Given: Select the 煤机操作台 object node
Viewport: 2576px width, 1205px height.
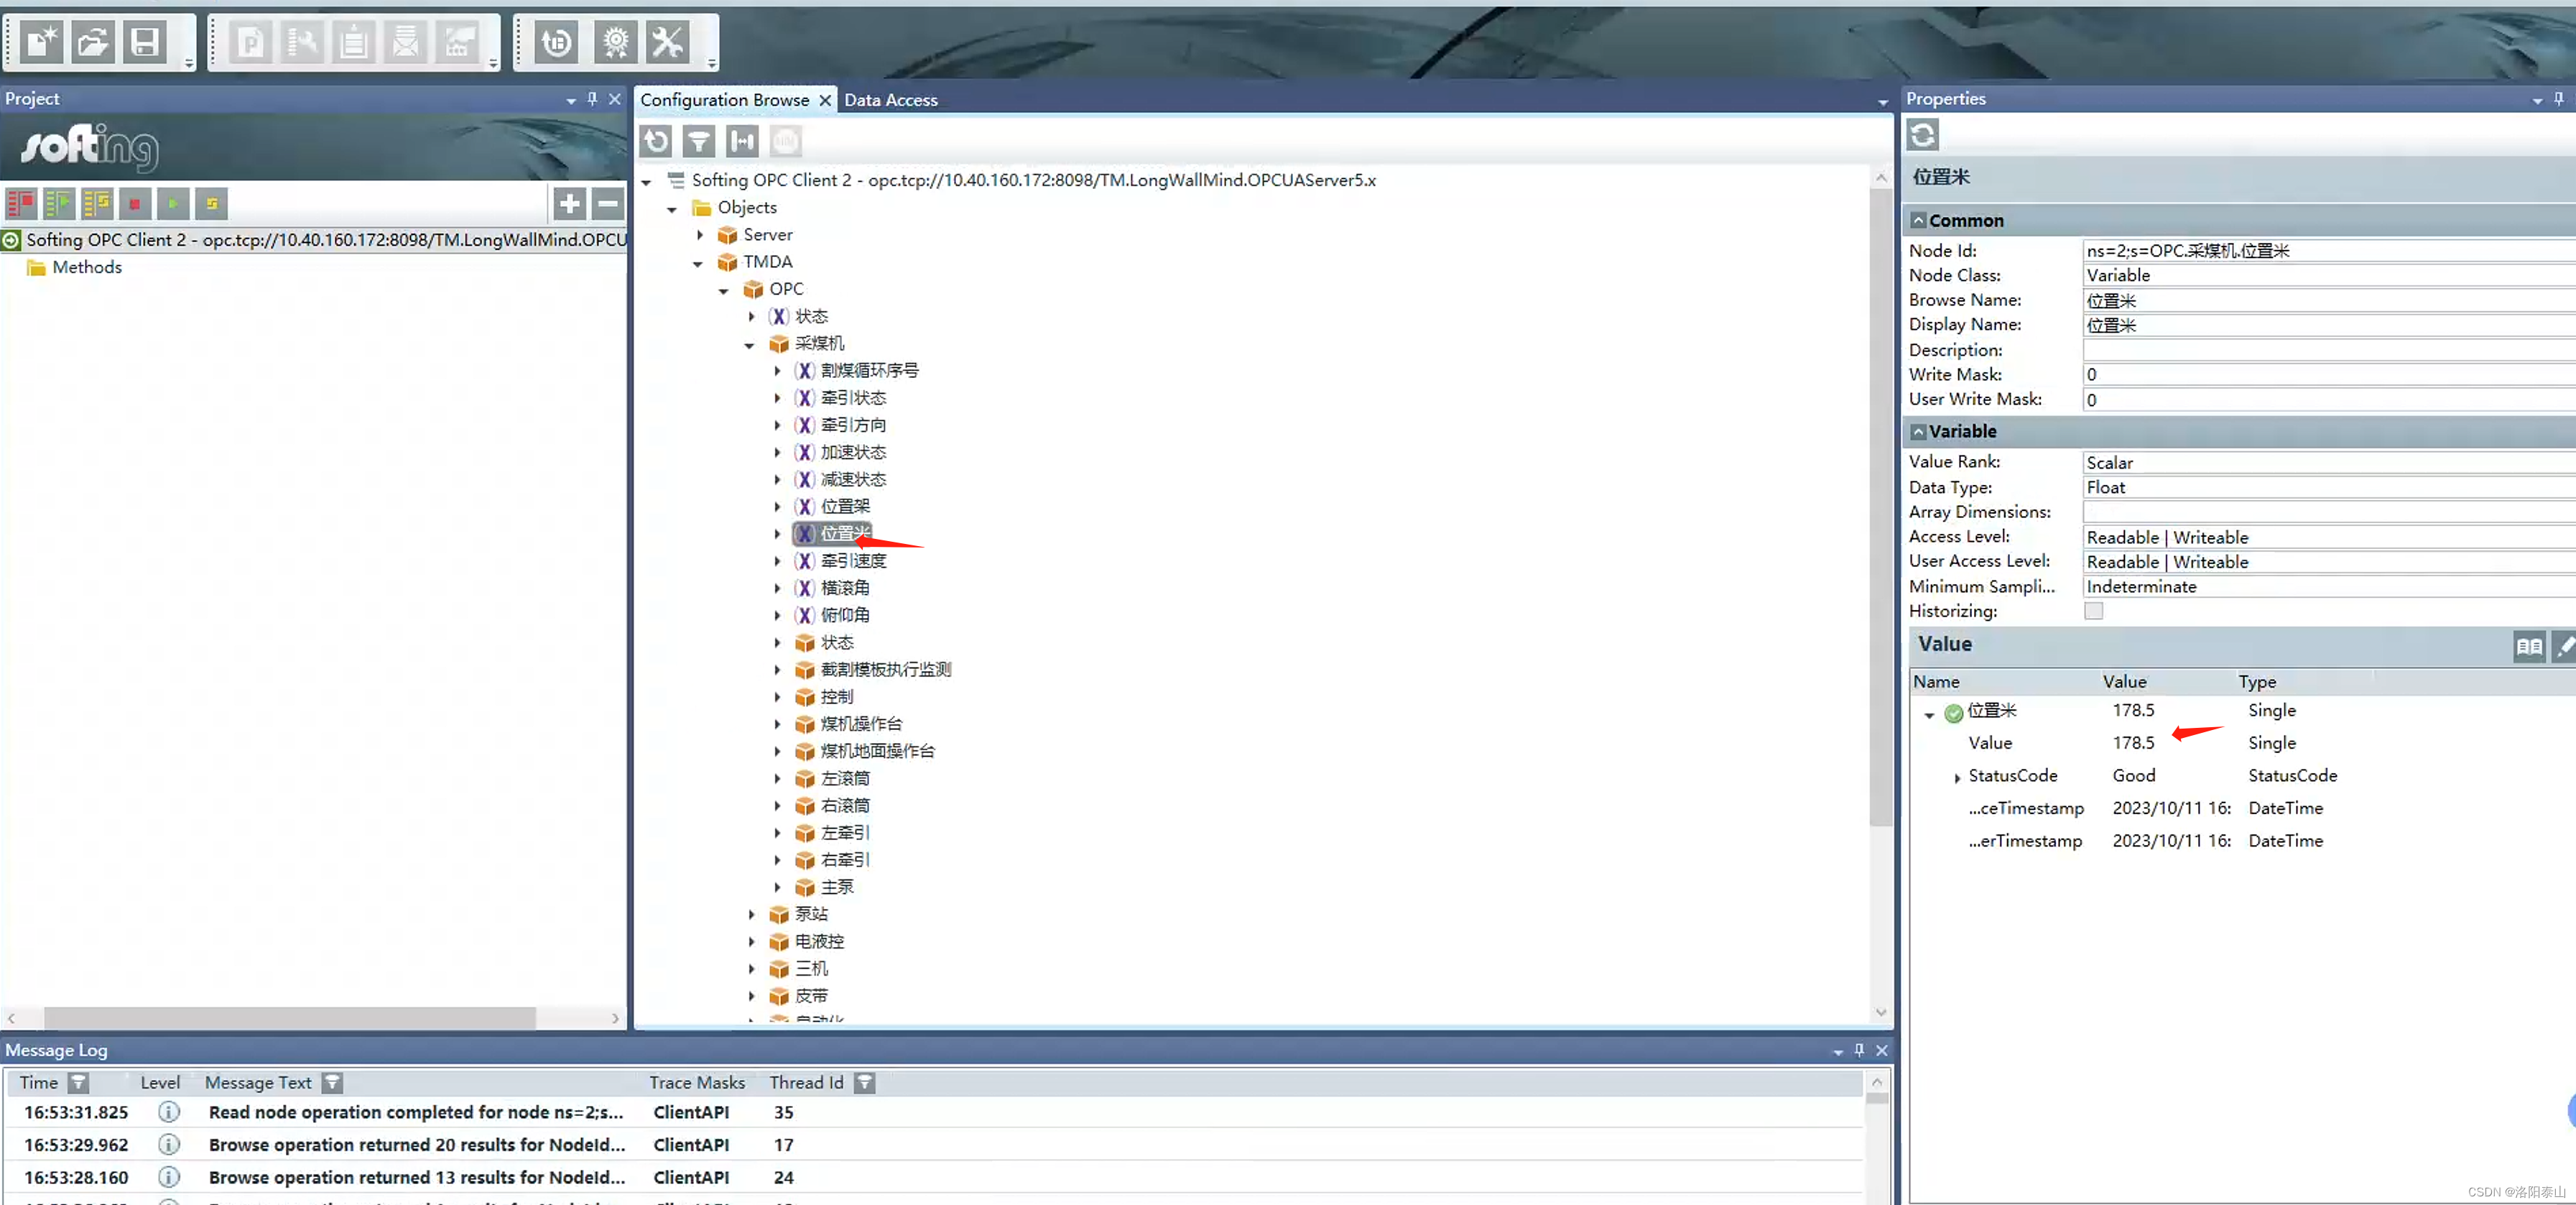Looking at the screenshot, I should click(861, 724).
